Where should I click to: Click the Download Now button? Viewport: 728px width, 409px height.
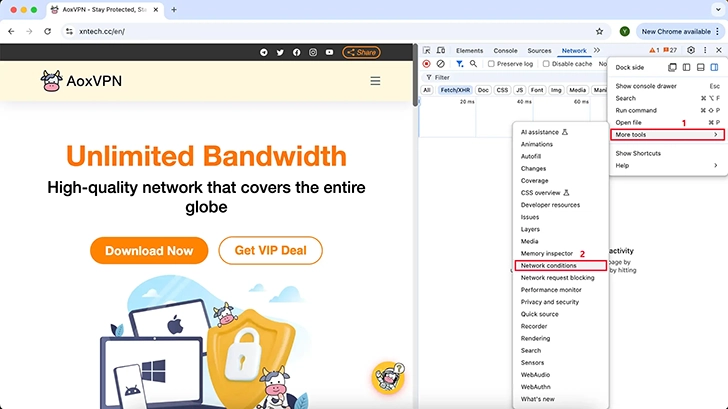149,250
